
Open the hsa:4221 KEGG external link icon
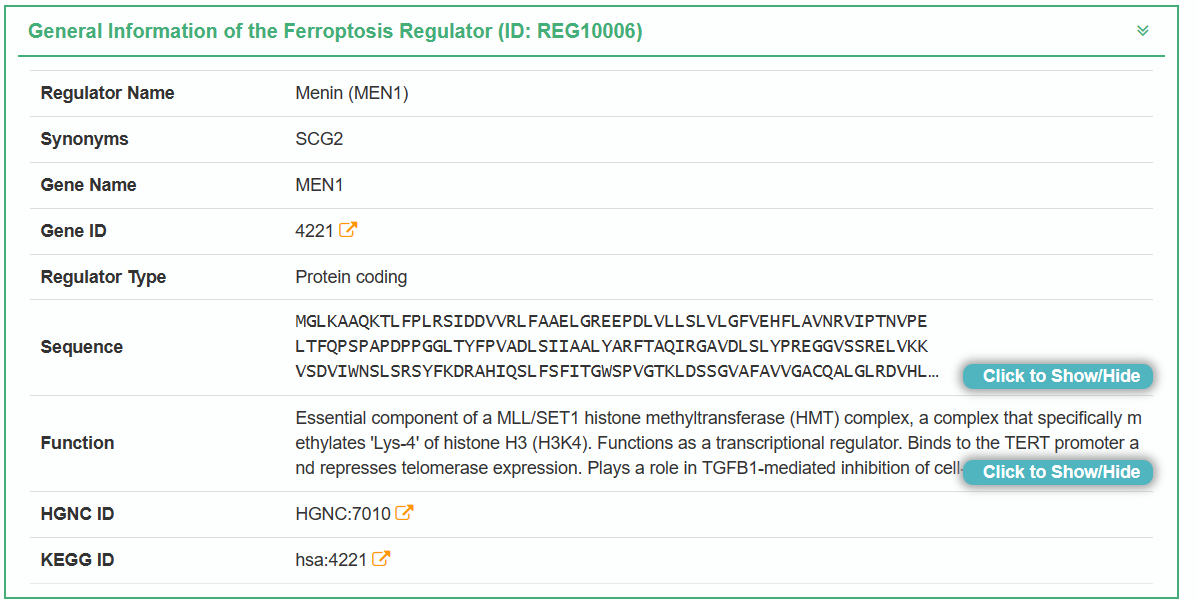[381, 559]
